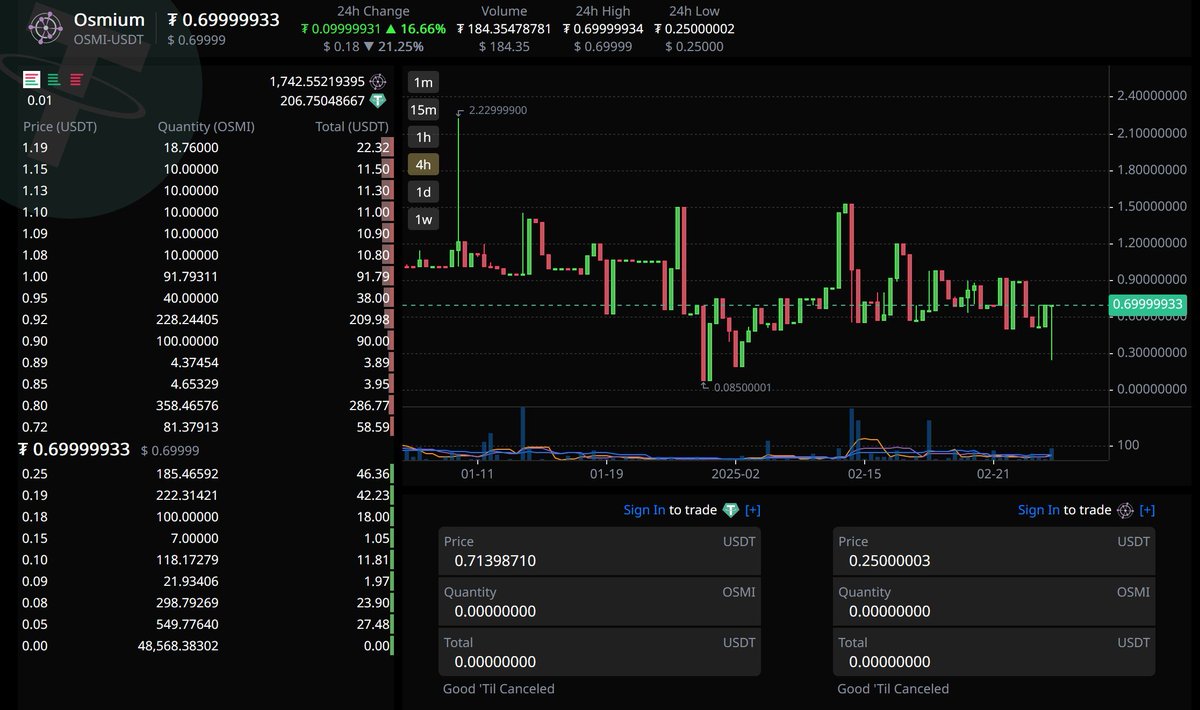Select the 15m chart interval
The width and height of the screenshot is (1200, 710).
coord(424,109)
